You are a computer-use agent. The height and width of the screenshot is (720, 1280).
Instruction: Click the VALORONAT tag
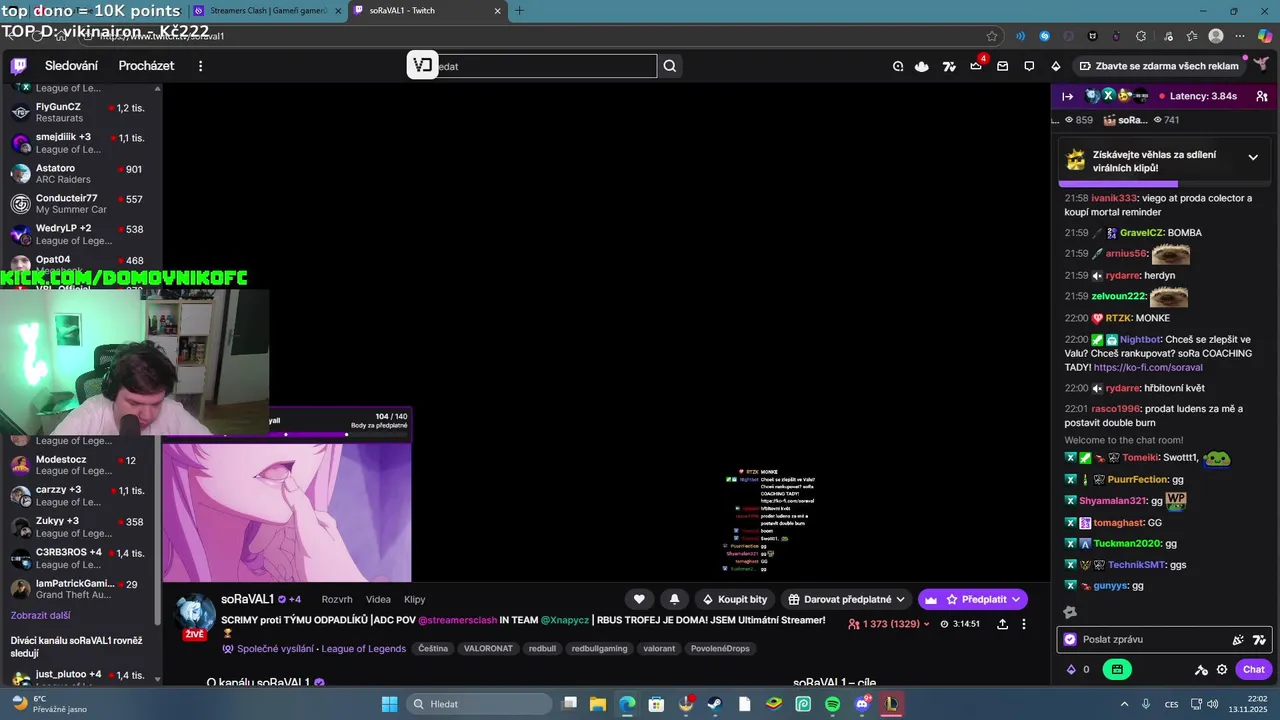pyautogui.click(x=488, y=648)
